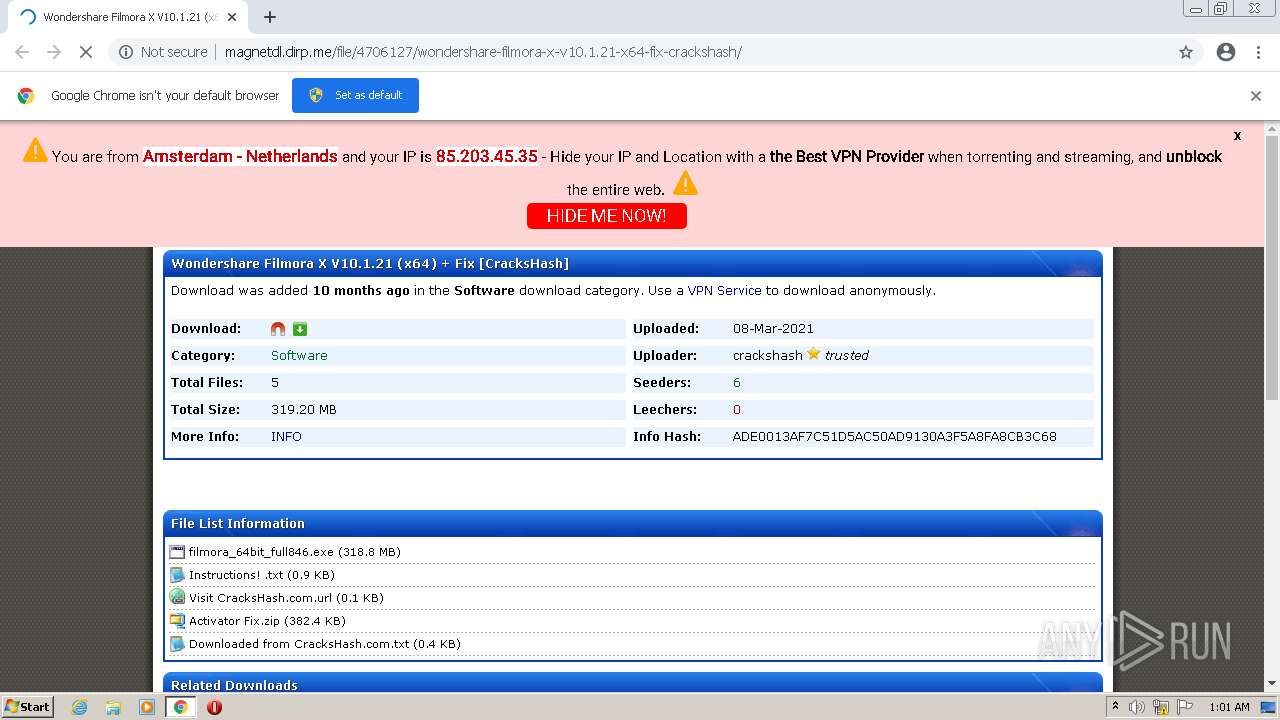1280x720 pixels.
Task: Click the seeders count 6
Action: click(737, 383)
